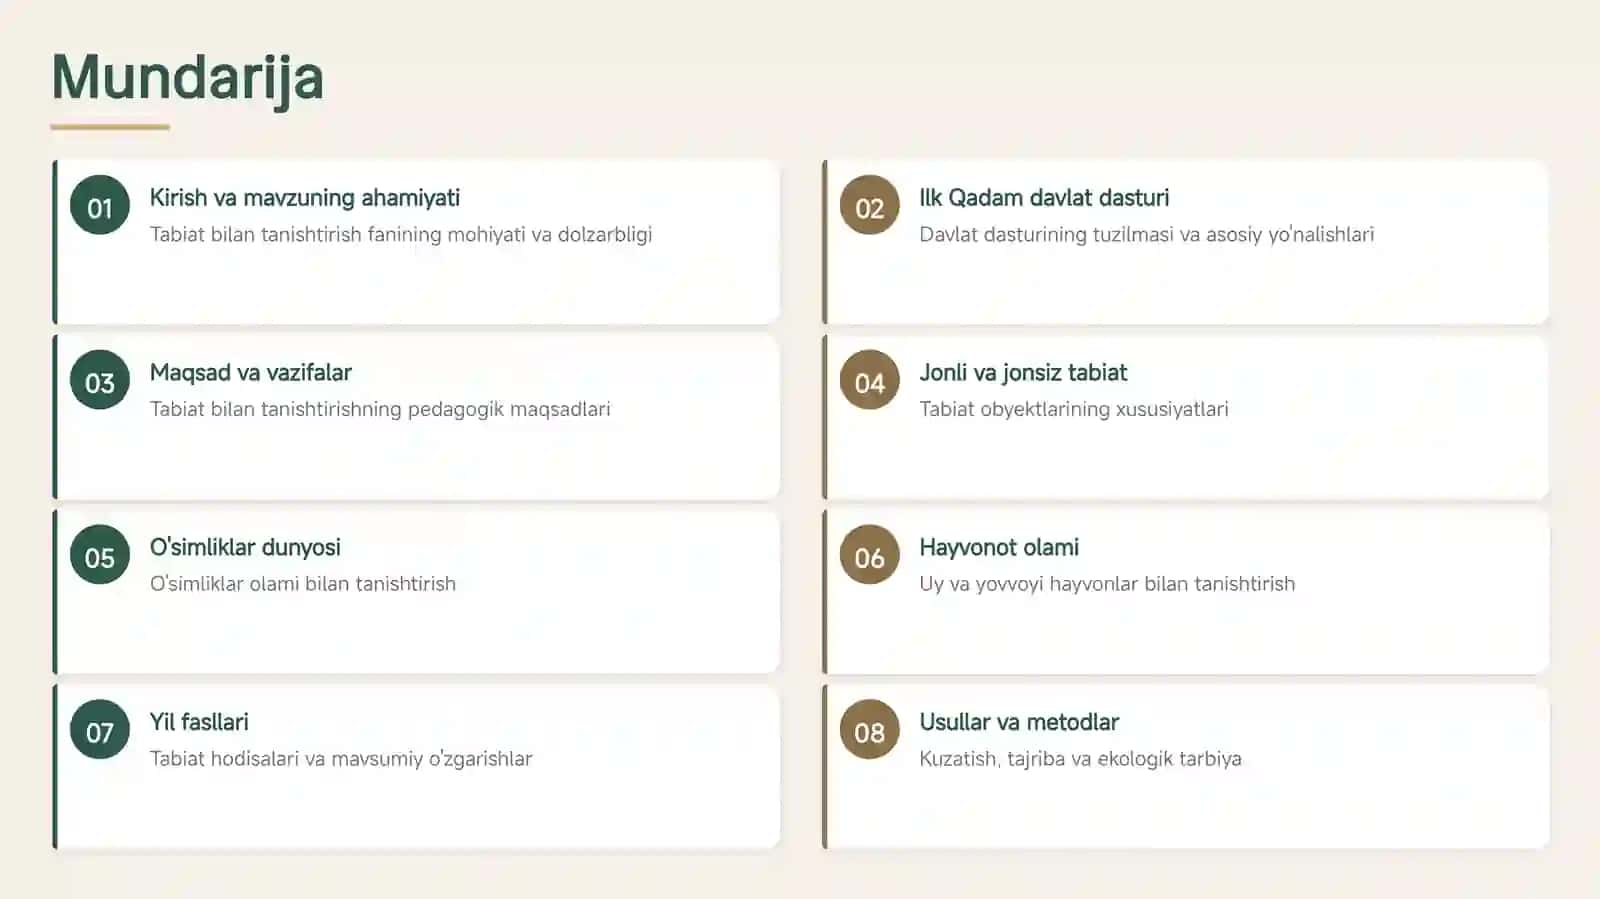The width and height of the screenshot is (1600, 899).
Task: Select the 07 green badge
Action: tap(100, 730)
